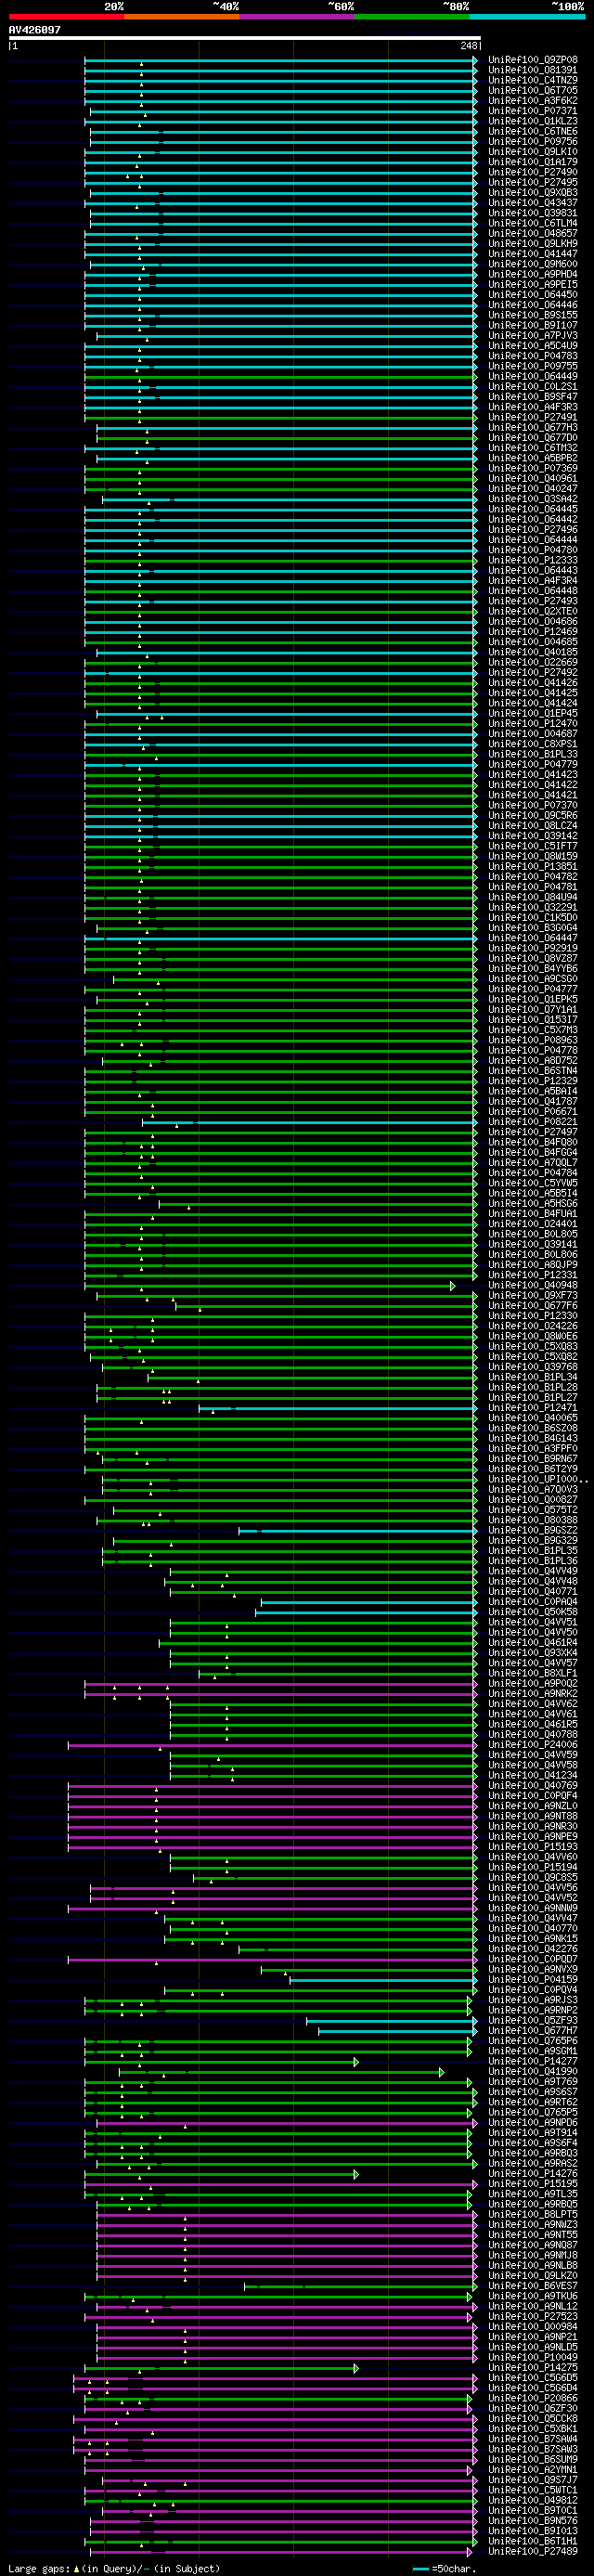Open hit UniRef100_P07371
The image size is (594, 2576).
532,111
